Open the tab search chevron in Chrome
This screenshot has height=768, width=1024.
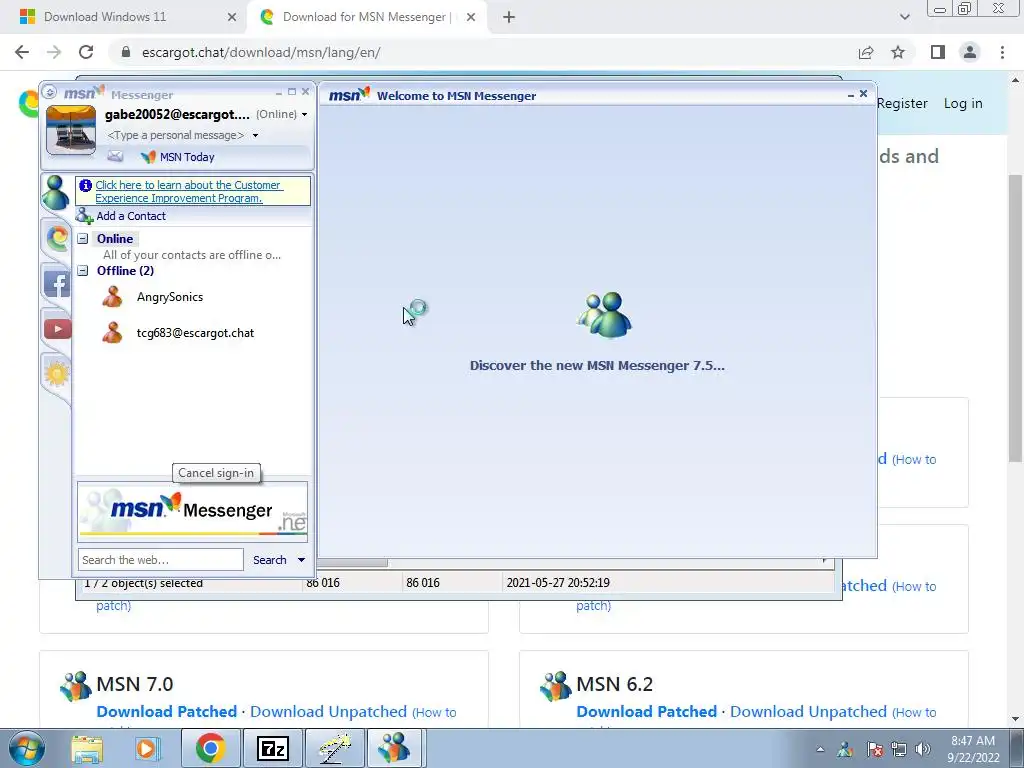pyautogui.click(x=904, y=17)
